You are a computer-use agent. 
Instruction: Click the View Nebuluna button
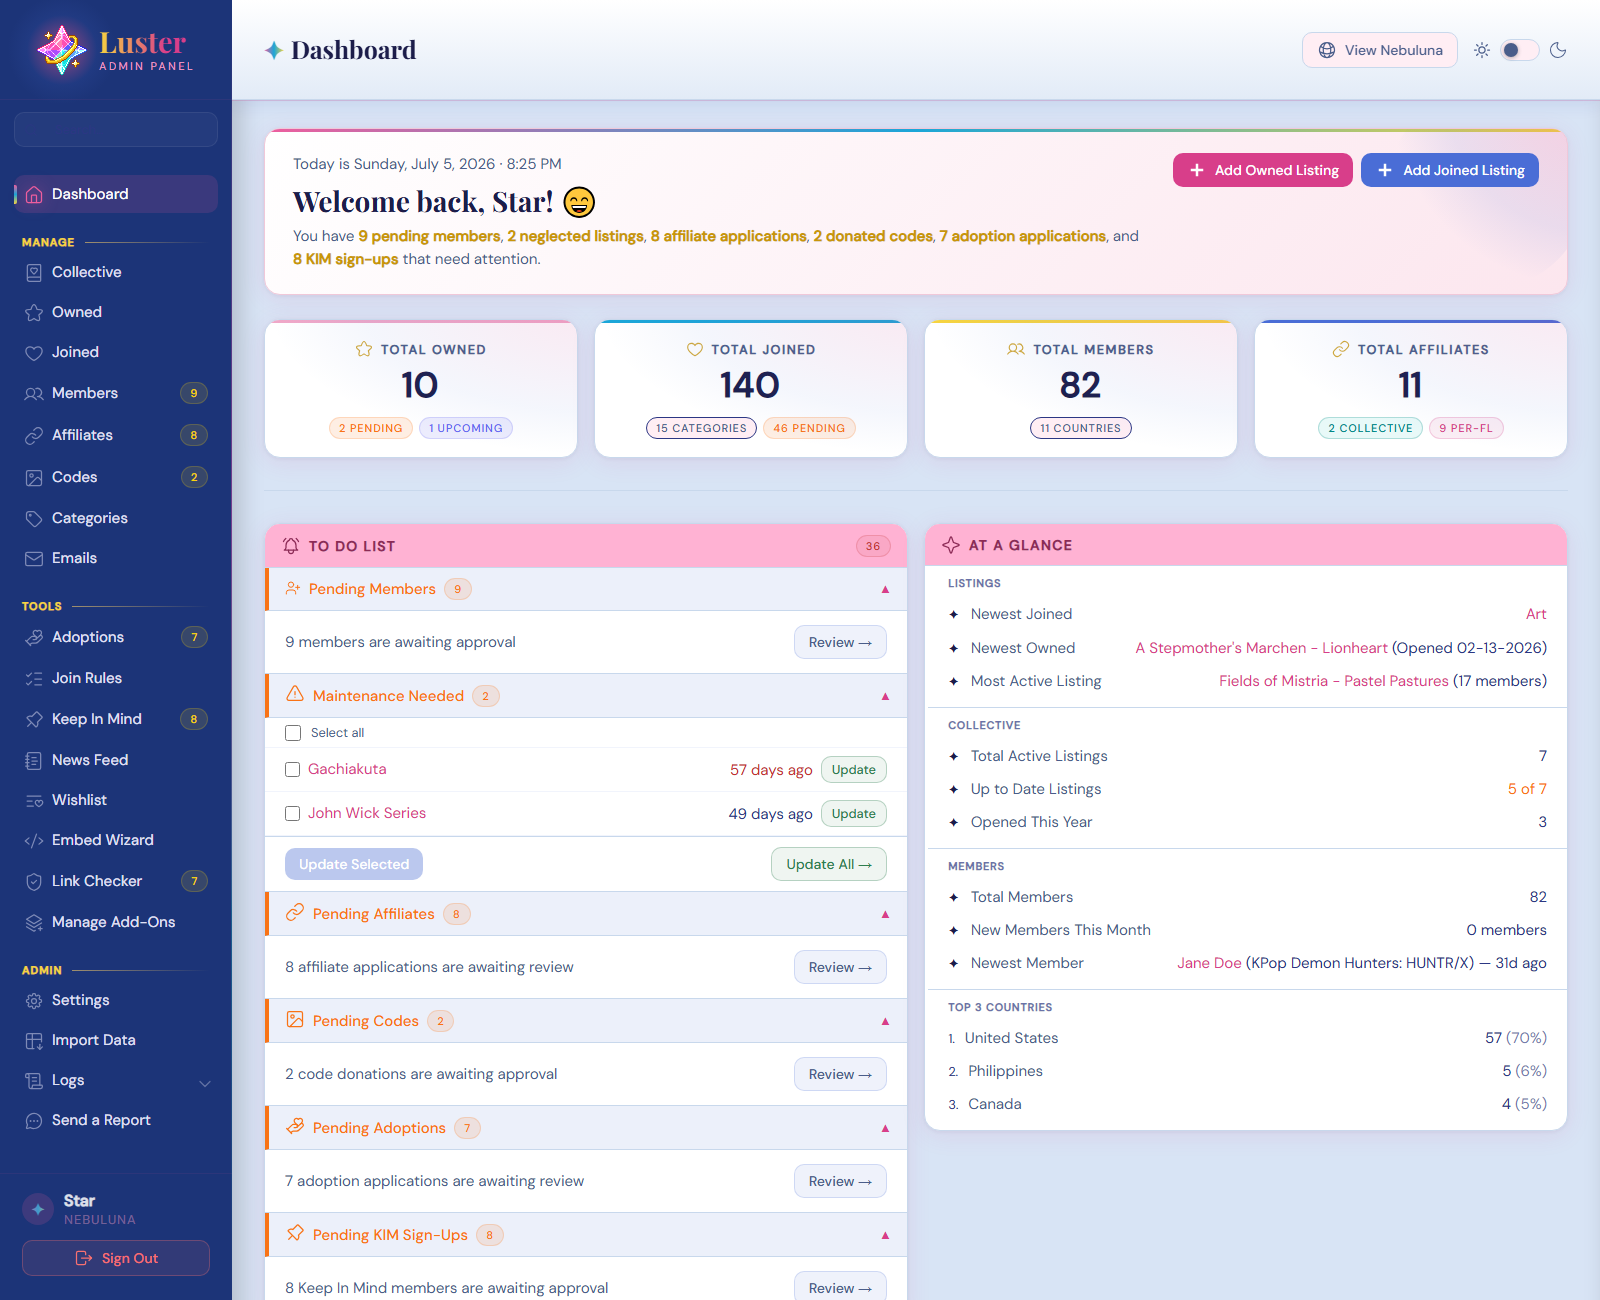(1380, 50)
